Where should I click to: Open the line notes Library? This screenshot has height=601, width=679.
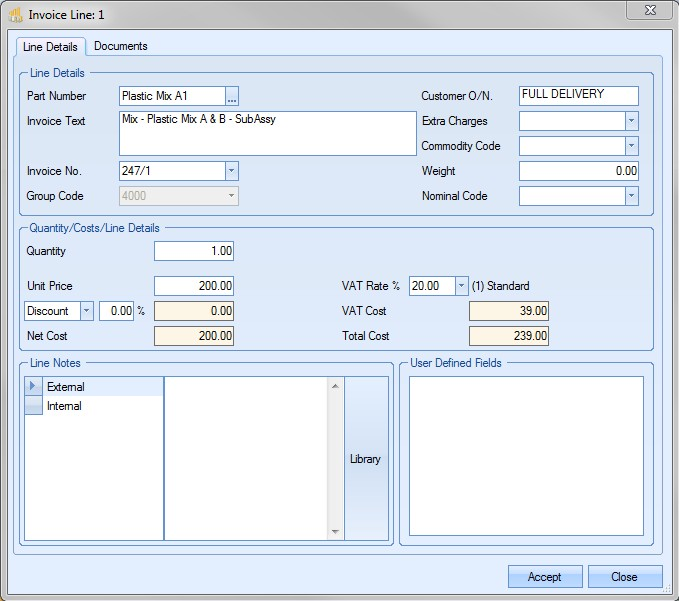tap(365, 459)
